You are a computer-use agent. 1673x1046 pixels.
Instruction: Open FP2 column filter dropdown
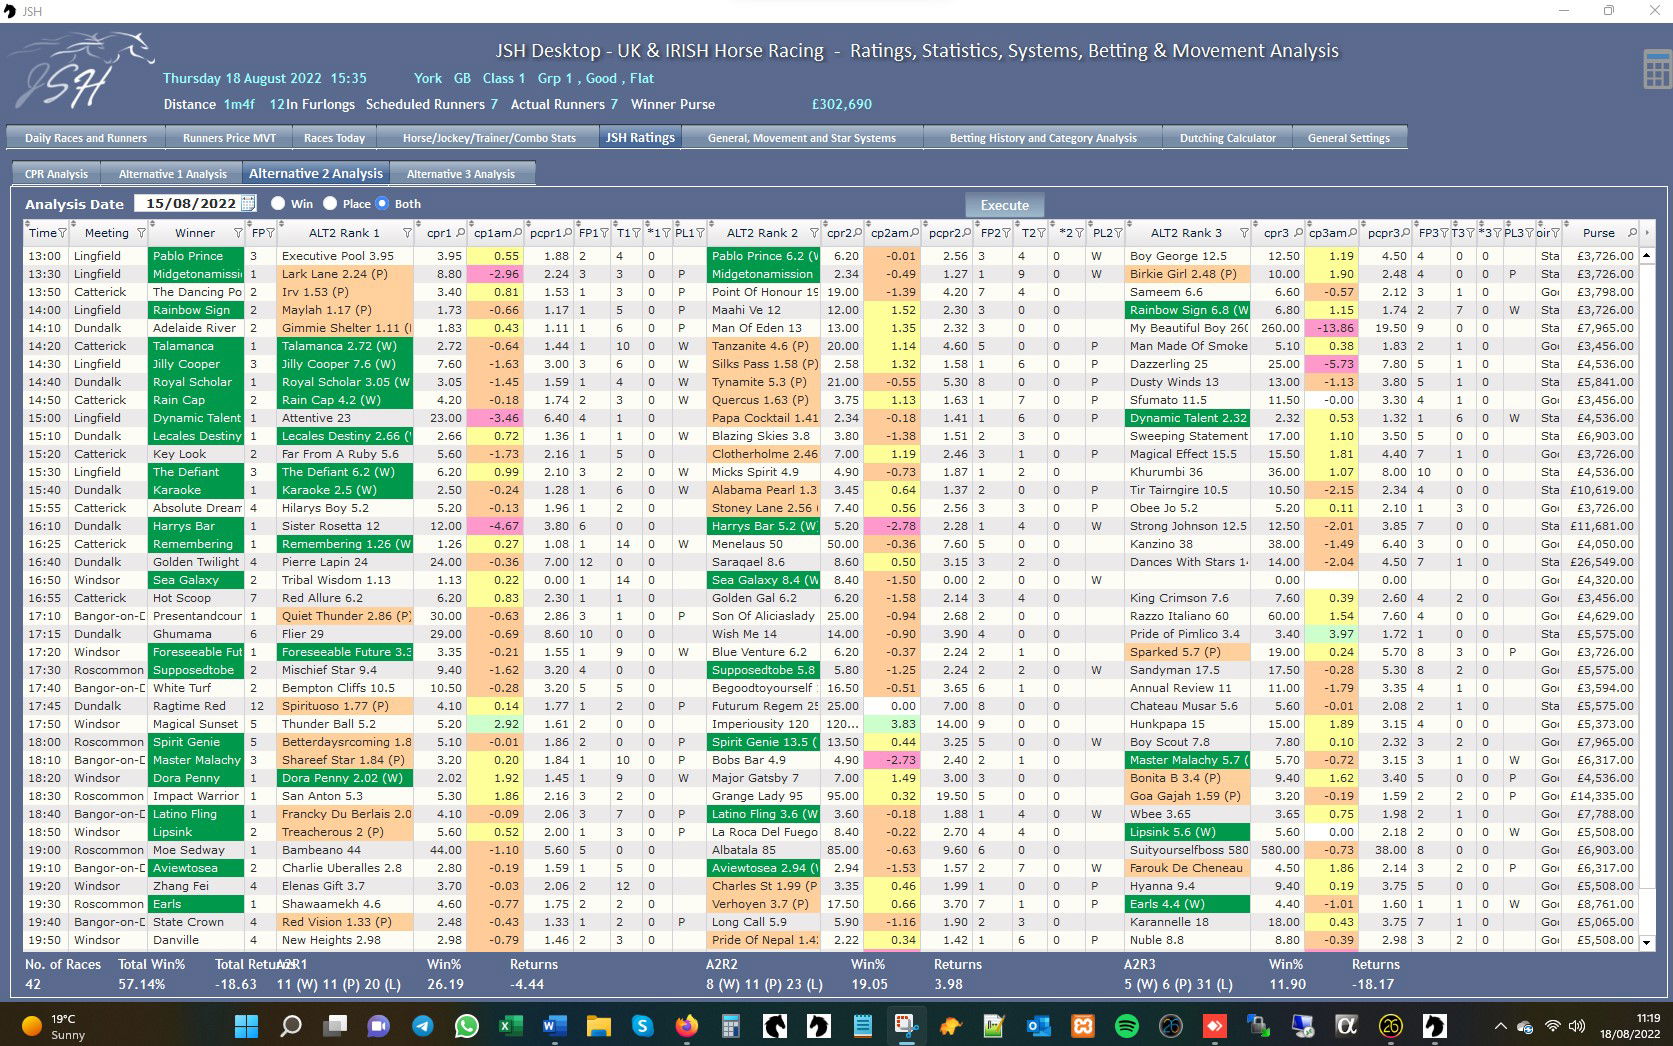tap(1008, 233)
